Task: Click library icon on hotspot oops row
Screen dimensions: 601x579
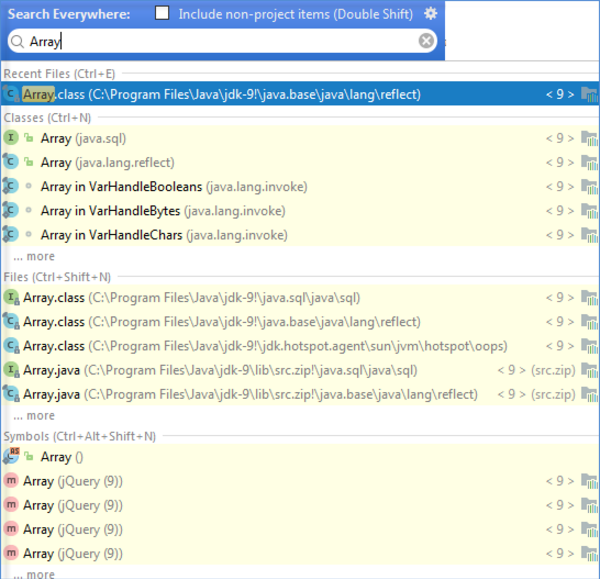Action: 589,346
